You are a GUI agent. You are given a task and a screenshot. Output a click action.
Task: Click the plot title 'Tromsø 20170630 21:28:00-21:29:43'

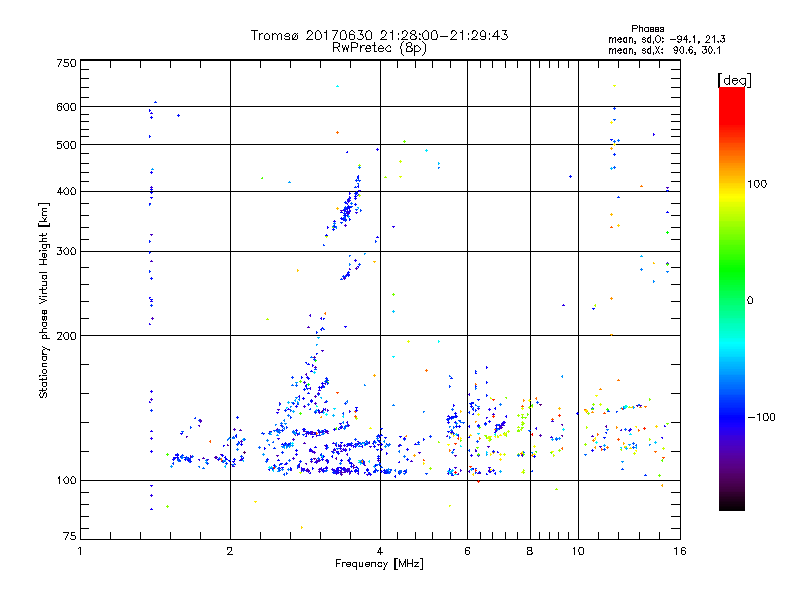pyautogui.click(x=379, y=35)
